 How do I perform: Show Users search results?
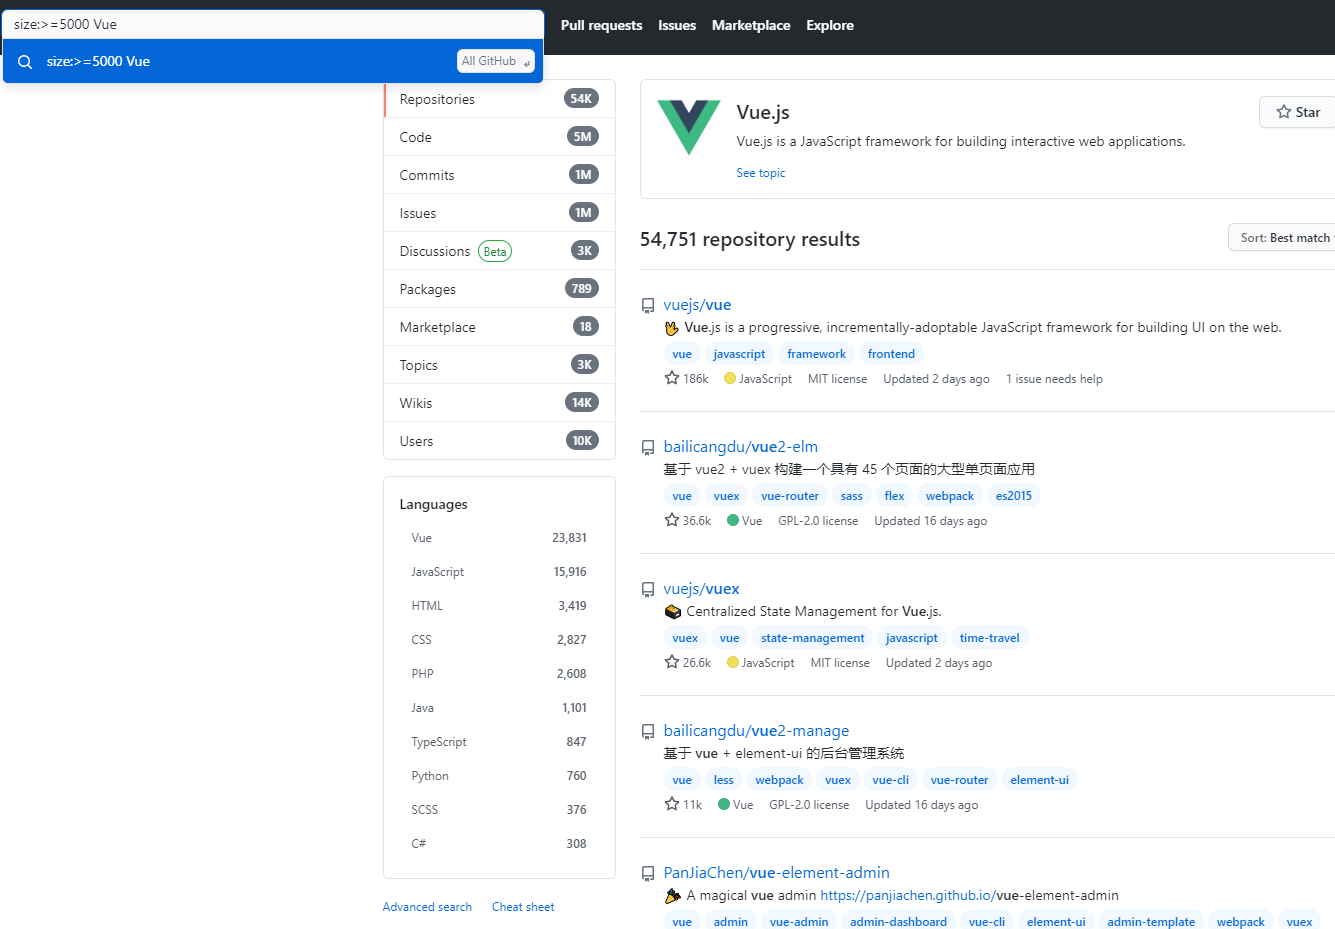tap(499, 441)
